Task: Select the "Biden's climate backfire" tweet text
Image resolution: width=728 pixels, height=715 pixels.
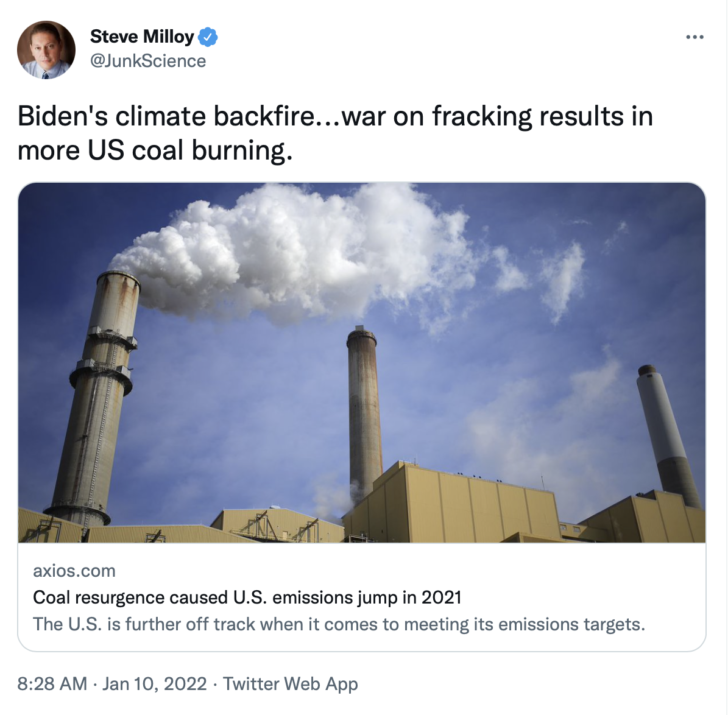Action: [x=335, y=133]
